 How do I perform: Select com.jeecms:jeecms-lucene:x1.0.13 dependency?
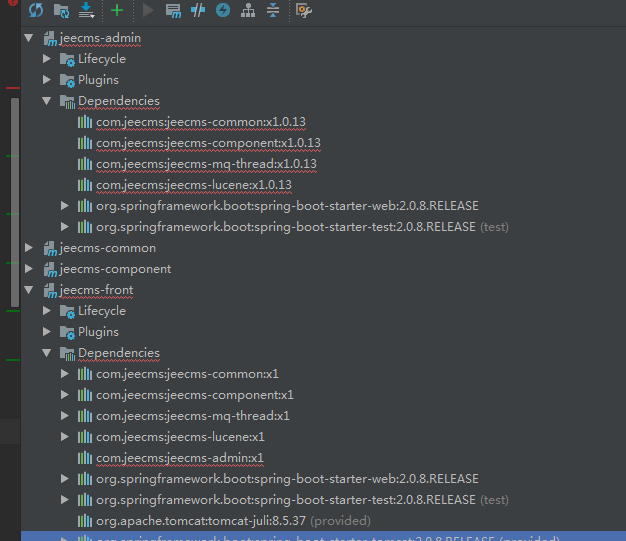click(x=193, y=185)
